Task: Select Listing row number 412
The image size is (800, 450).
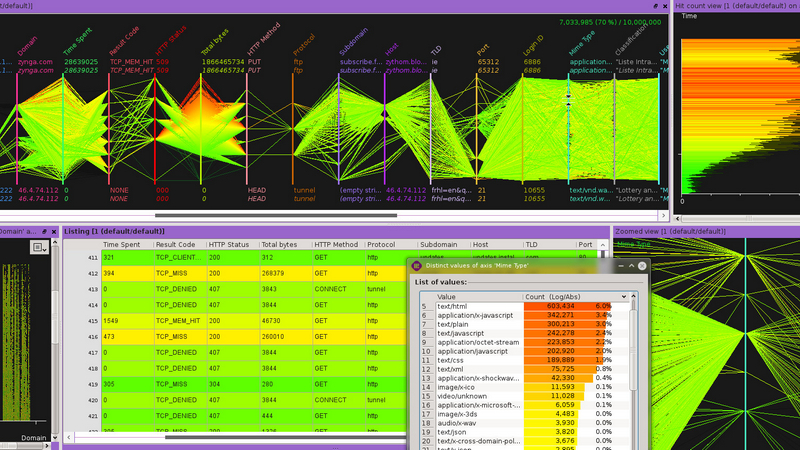Action: (92, 273)
